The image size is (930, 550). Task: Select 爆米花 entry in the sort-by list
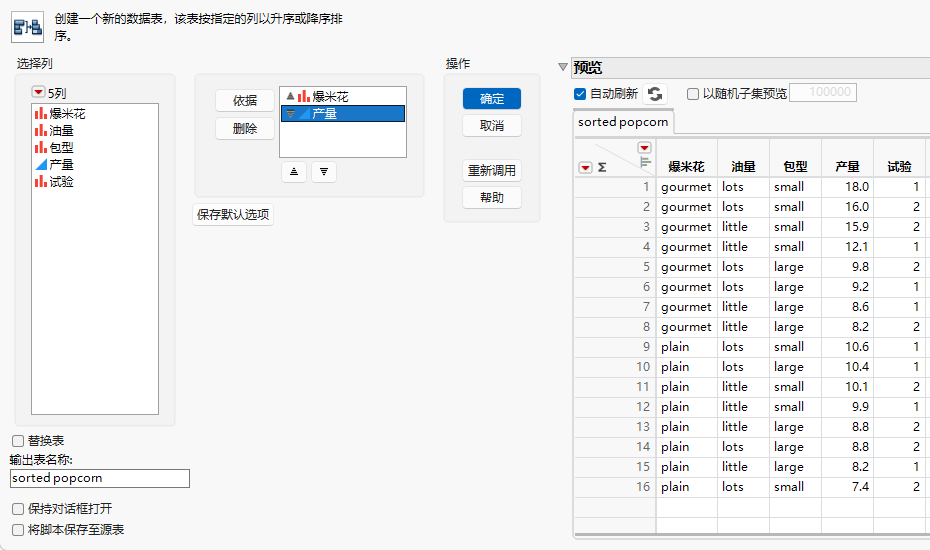pos(343,96)
